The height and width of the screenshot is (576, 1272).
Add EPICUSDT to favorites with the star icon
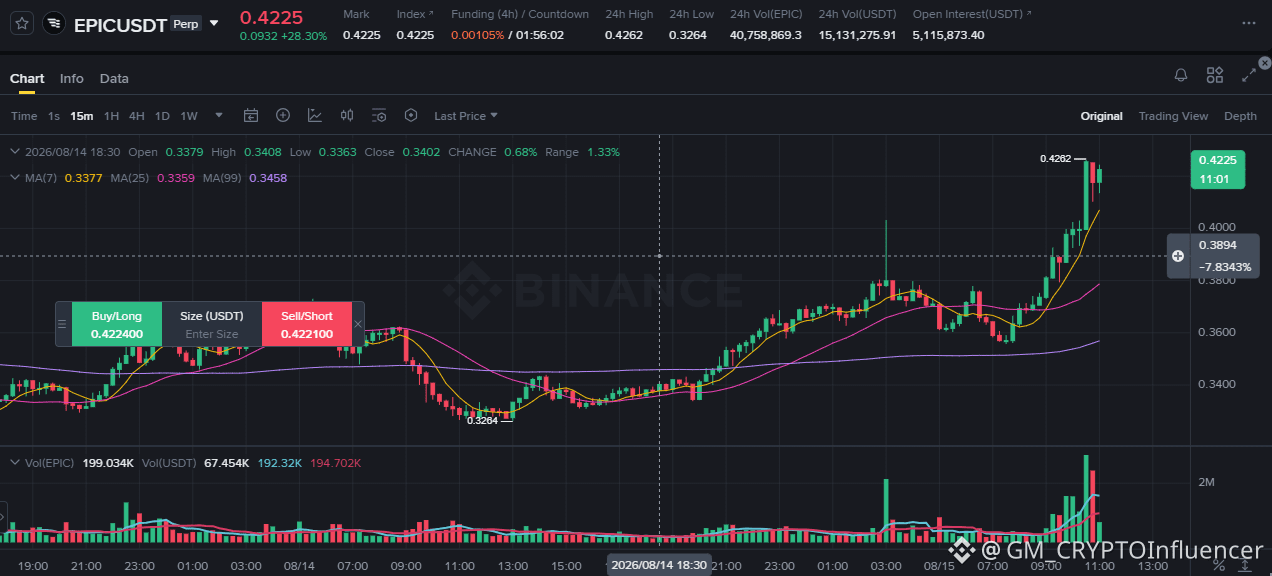point(22,23)
